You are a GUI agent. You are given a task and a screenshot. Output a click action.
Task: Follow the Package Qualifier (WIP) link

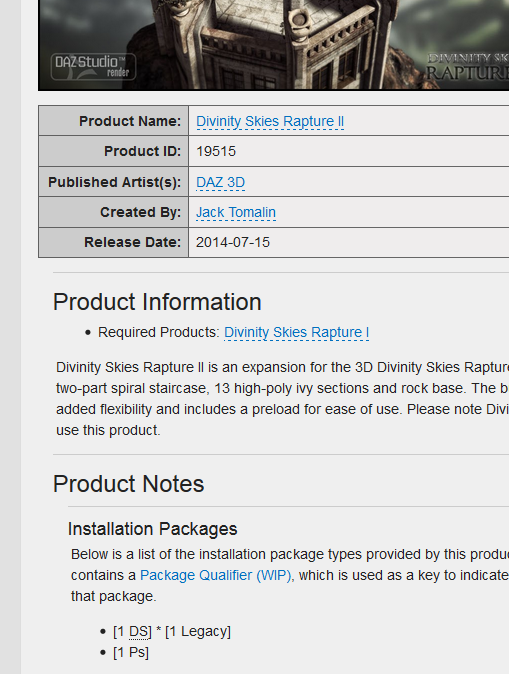coord(216,575)
